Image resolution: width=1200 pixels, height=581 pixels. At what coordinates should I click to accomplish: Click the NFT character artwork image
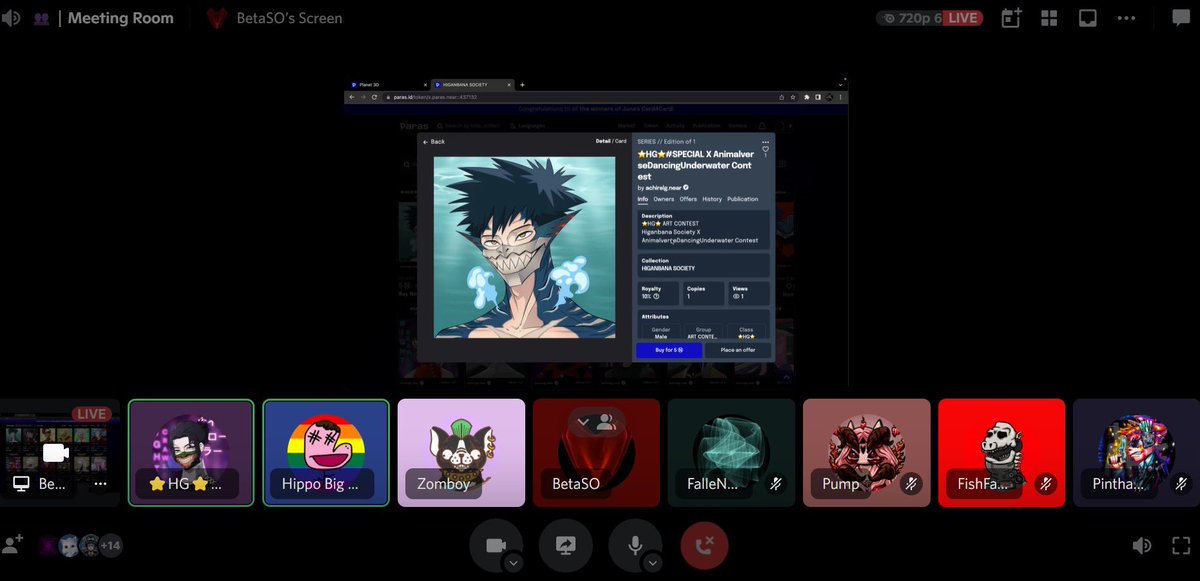click(x=524, y=246)
